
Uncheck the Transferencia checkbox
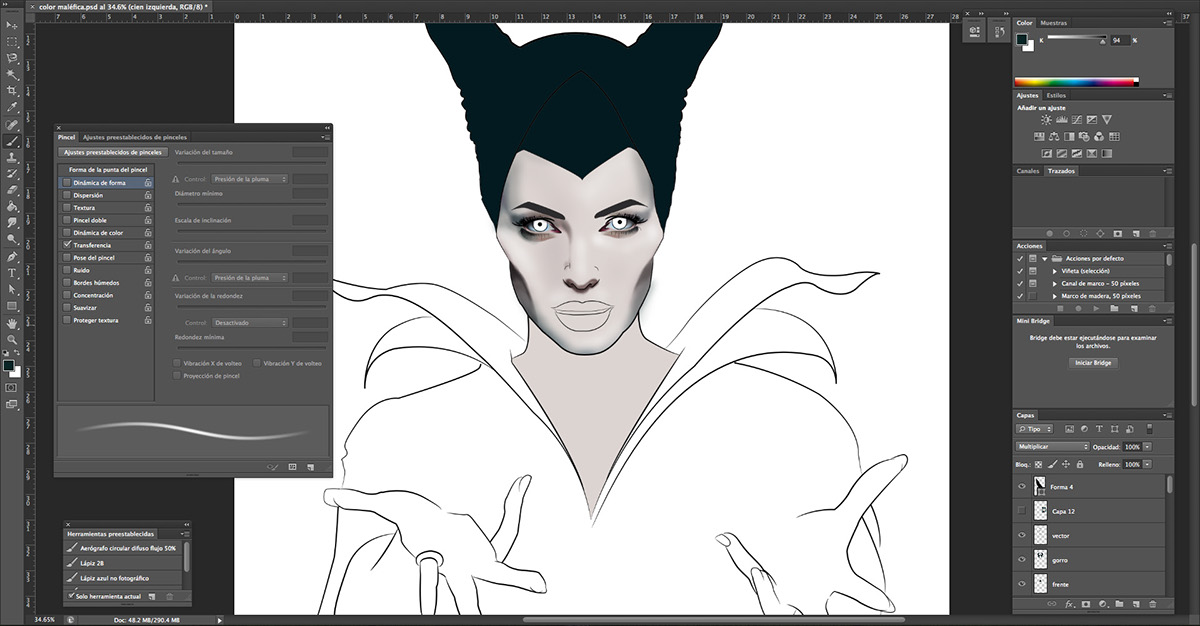[x=67, y=245]
